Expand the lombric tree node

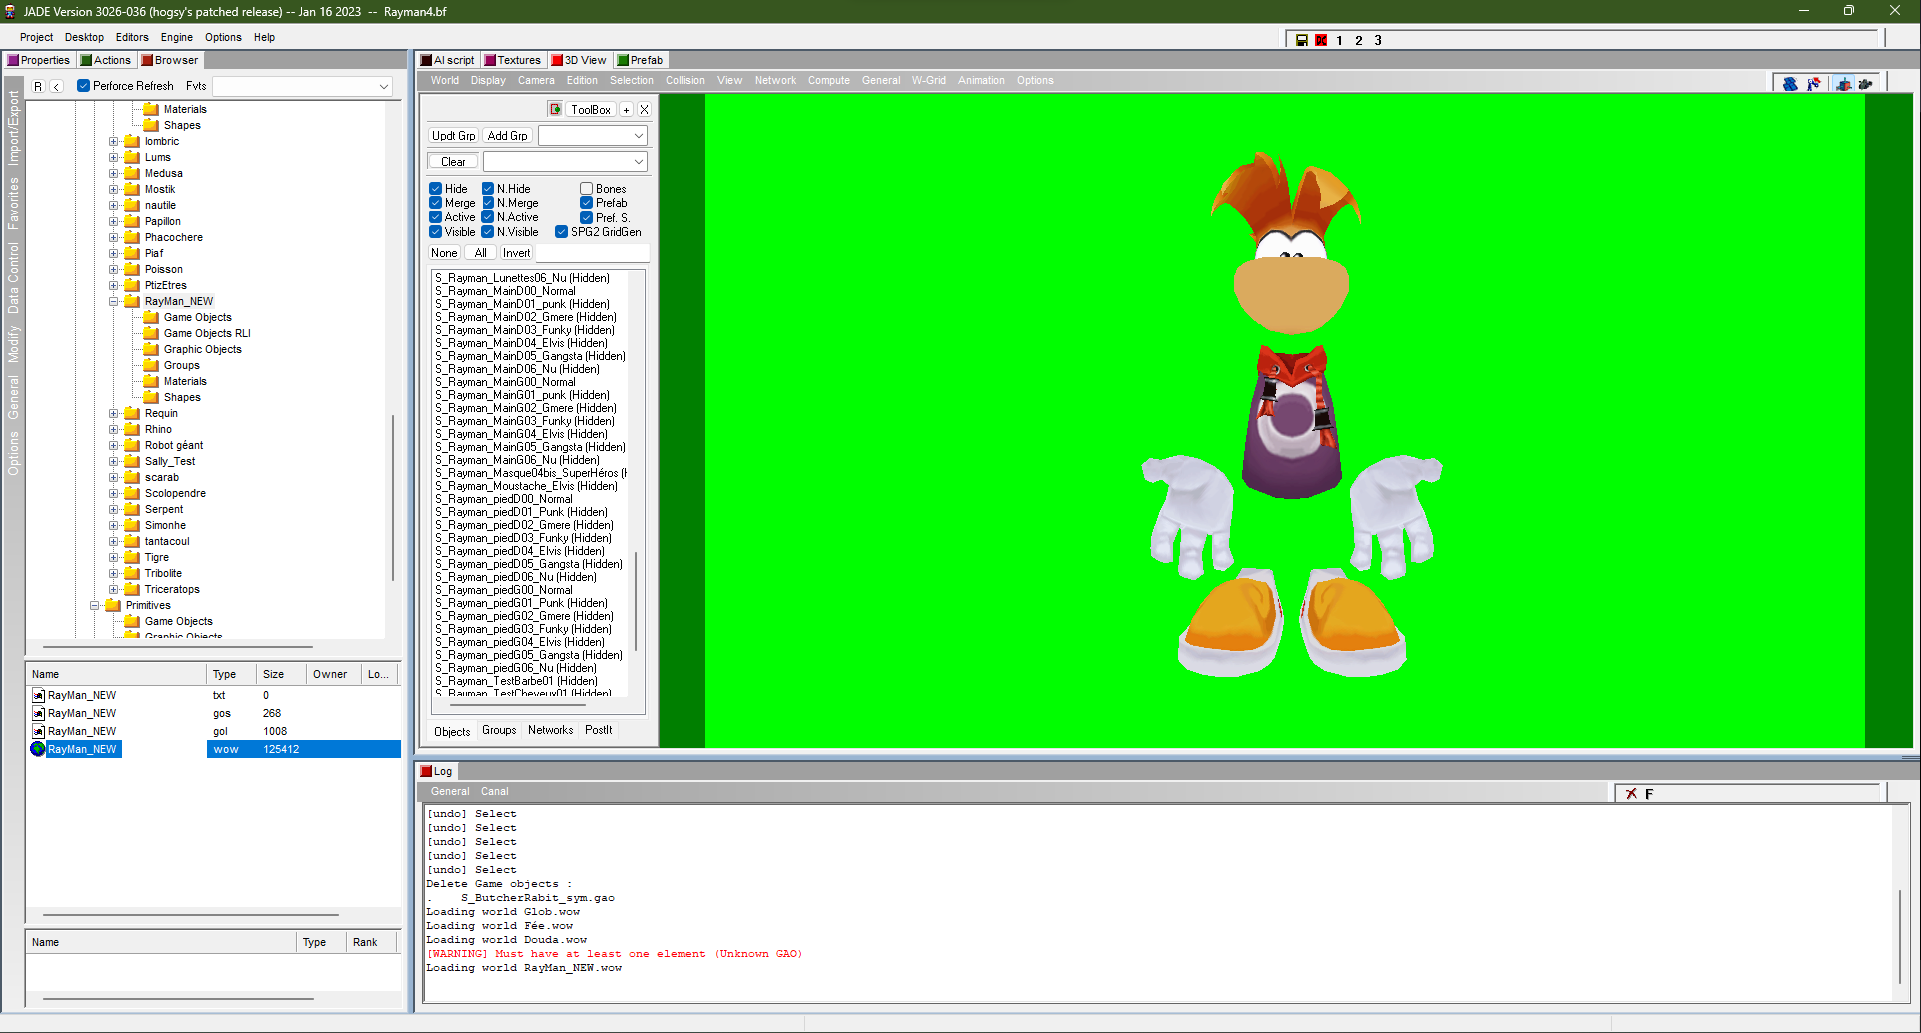114,141
